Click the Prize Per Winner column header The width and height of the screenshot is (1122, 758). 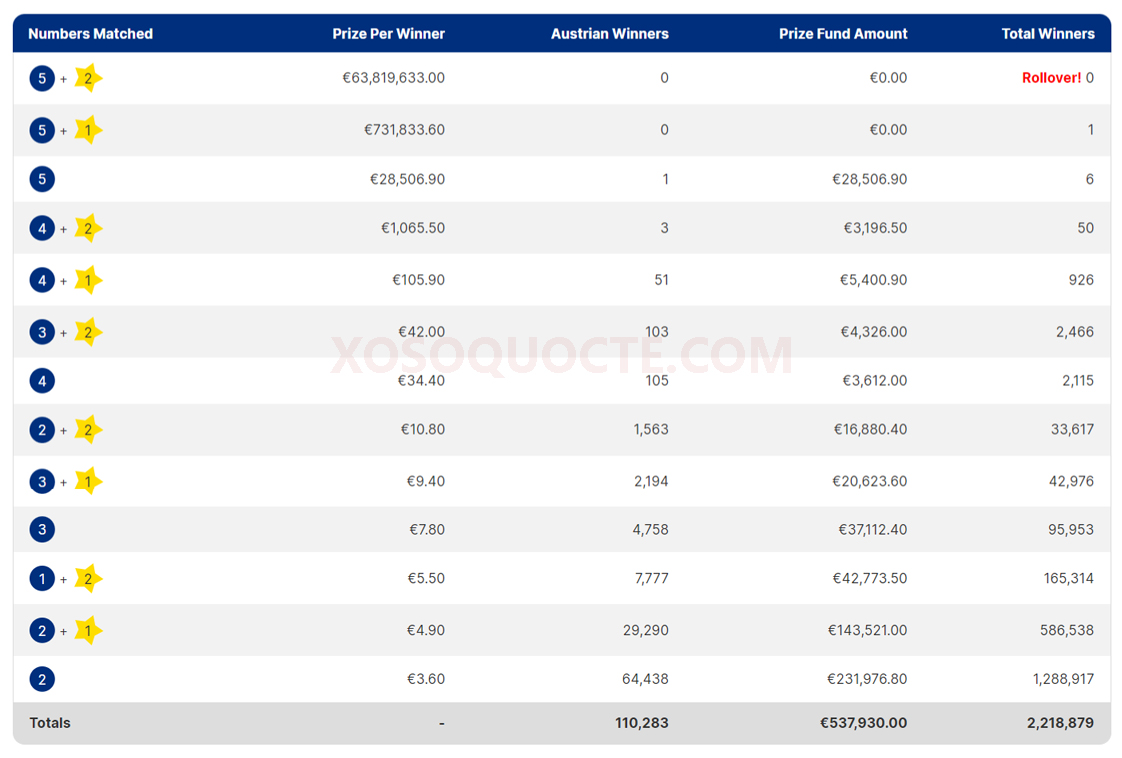388,34
